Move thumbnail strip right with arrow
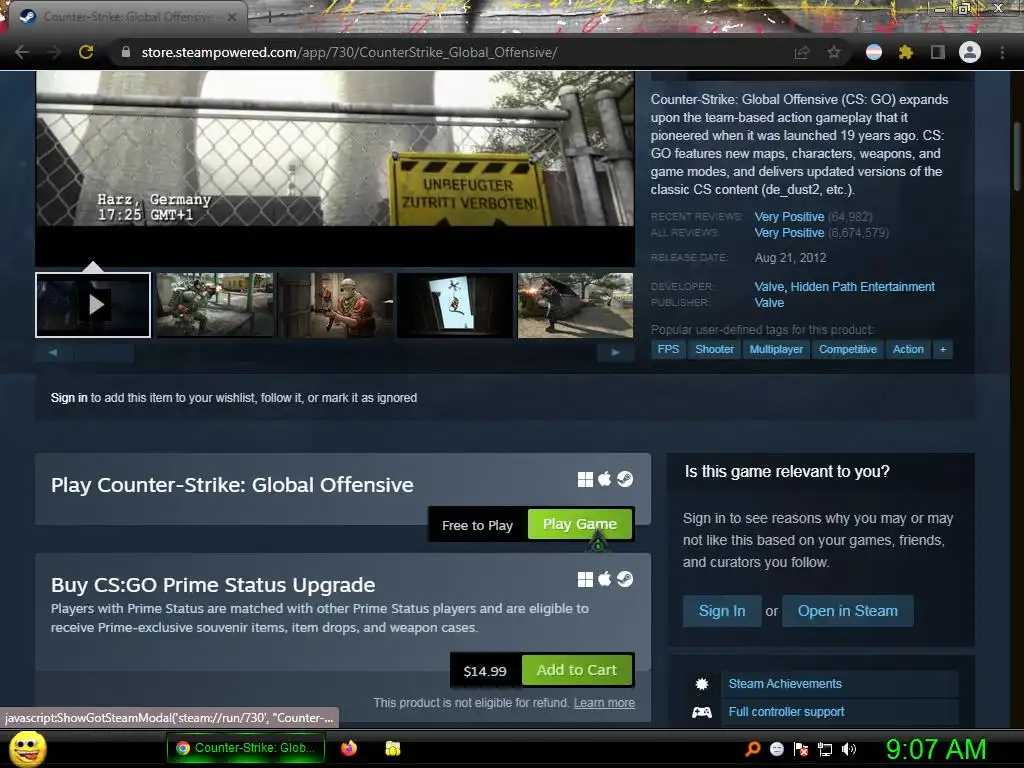 click(x=615, y=352)
